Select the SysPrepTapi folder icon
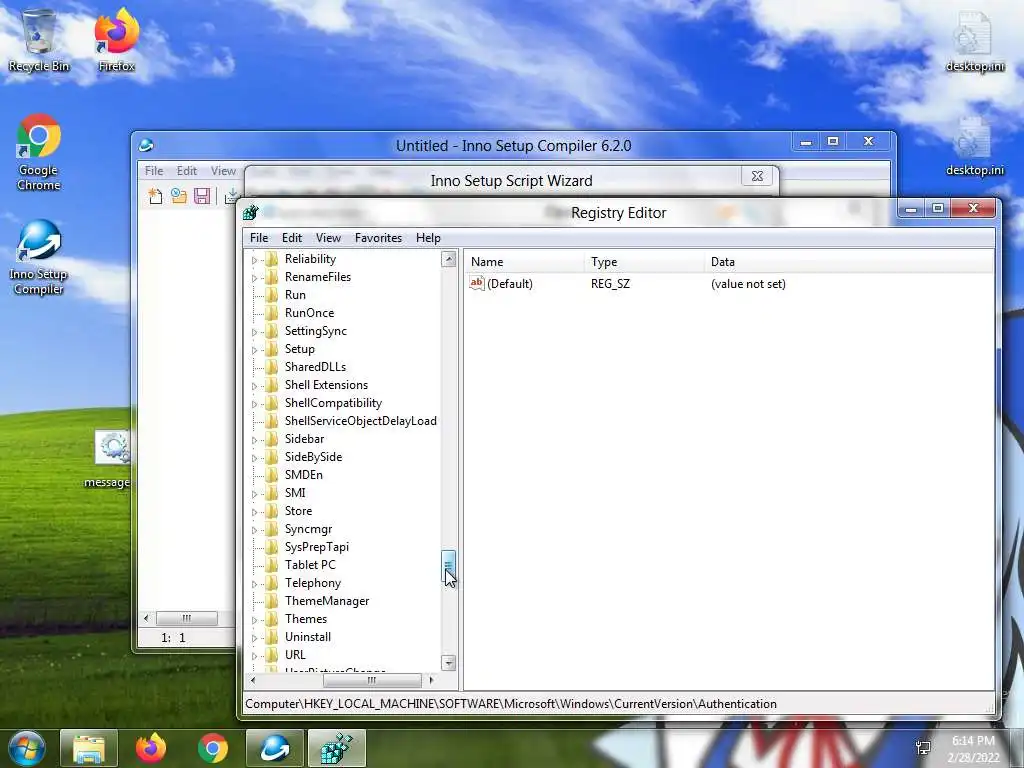Viewport: 1024px width, 768px height. tap(272, 547)
